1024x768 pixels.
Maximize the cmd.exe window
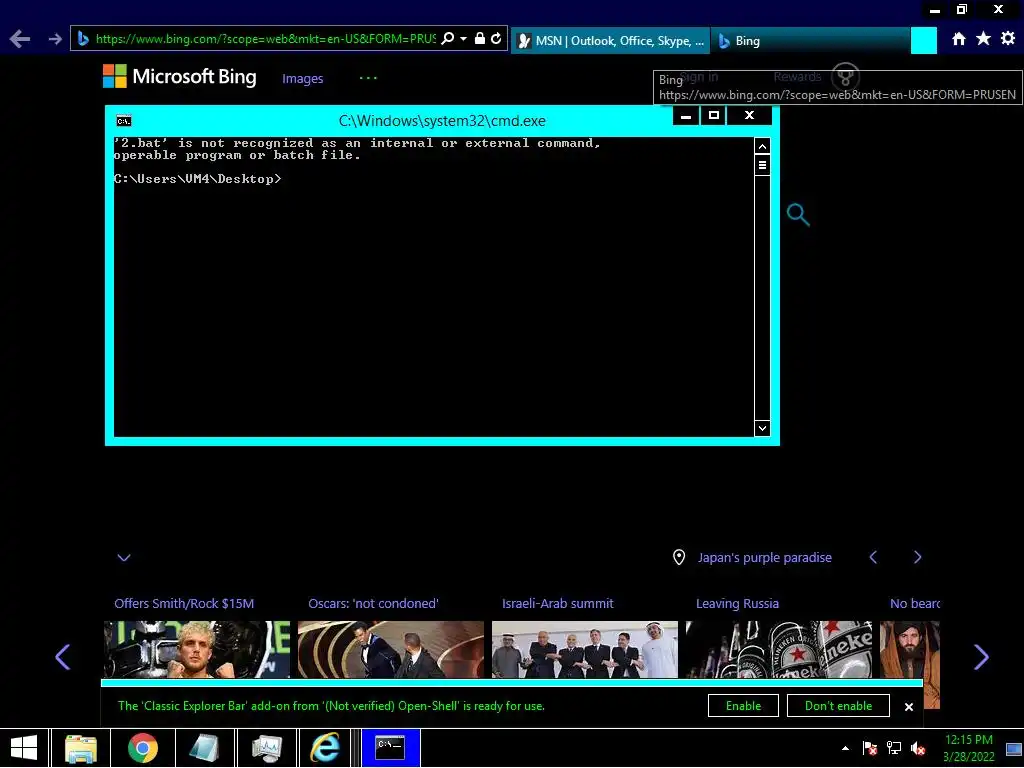[714, 116]
